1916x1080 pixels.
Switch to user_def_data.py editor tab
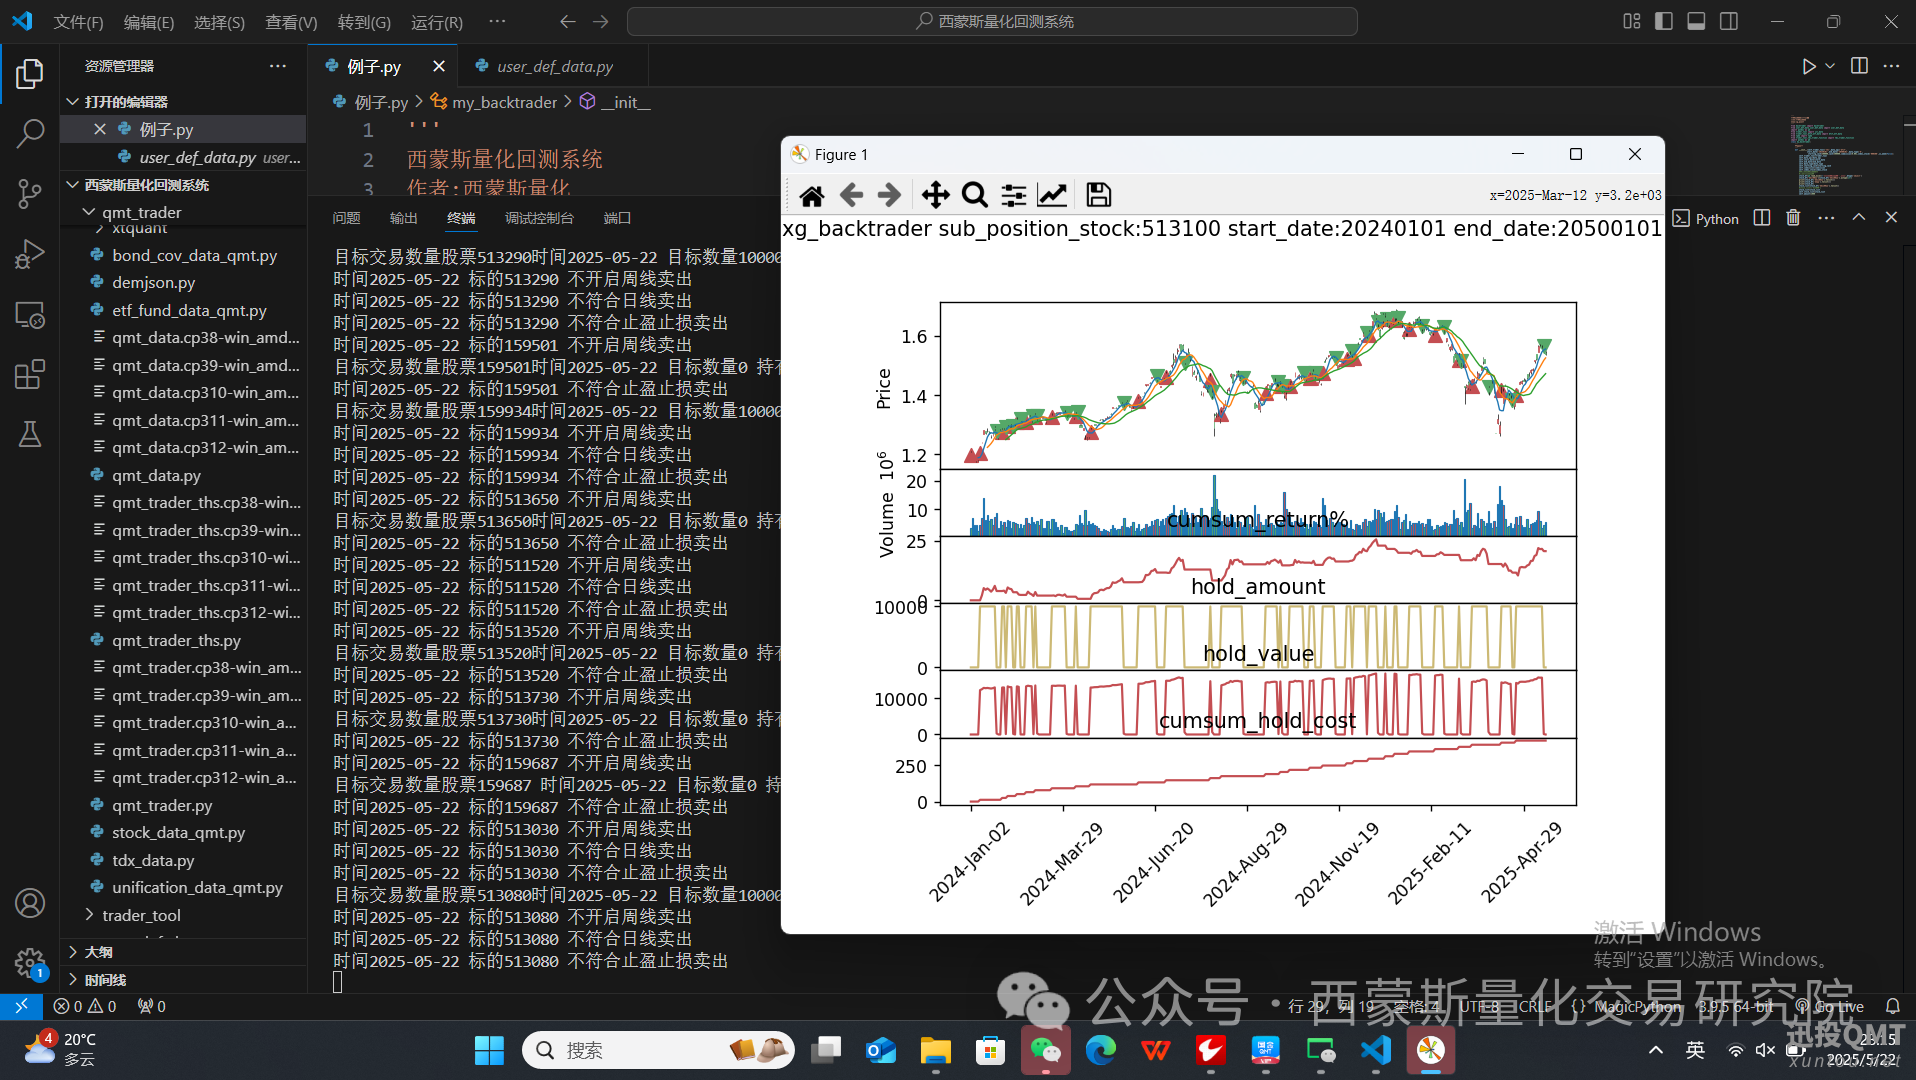click(554, 66)
